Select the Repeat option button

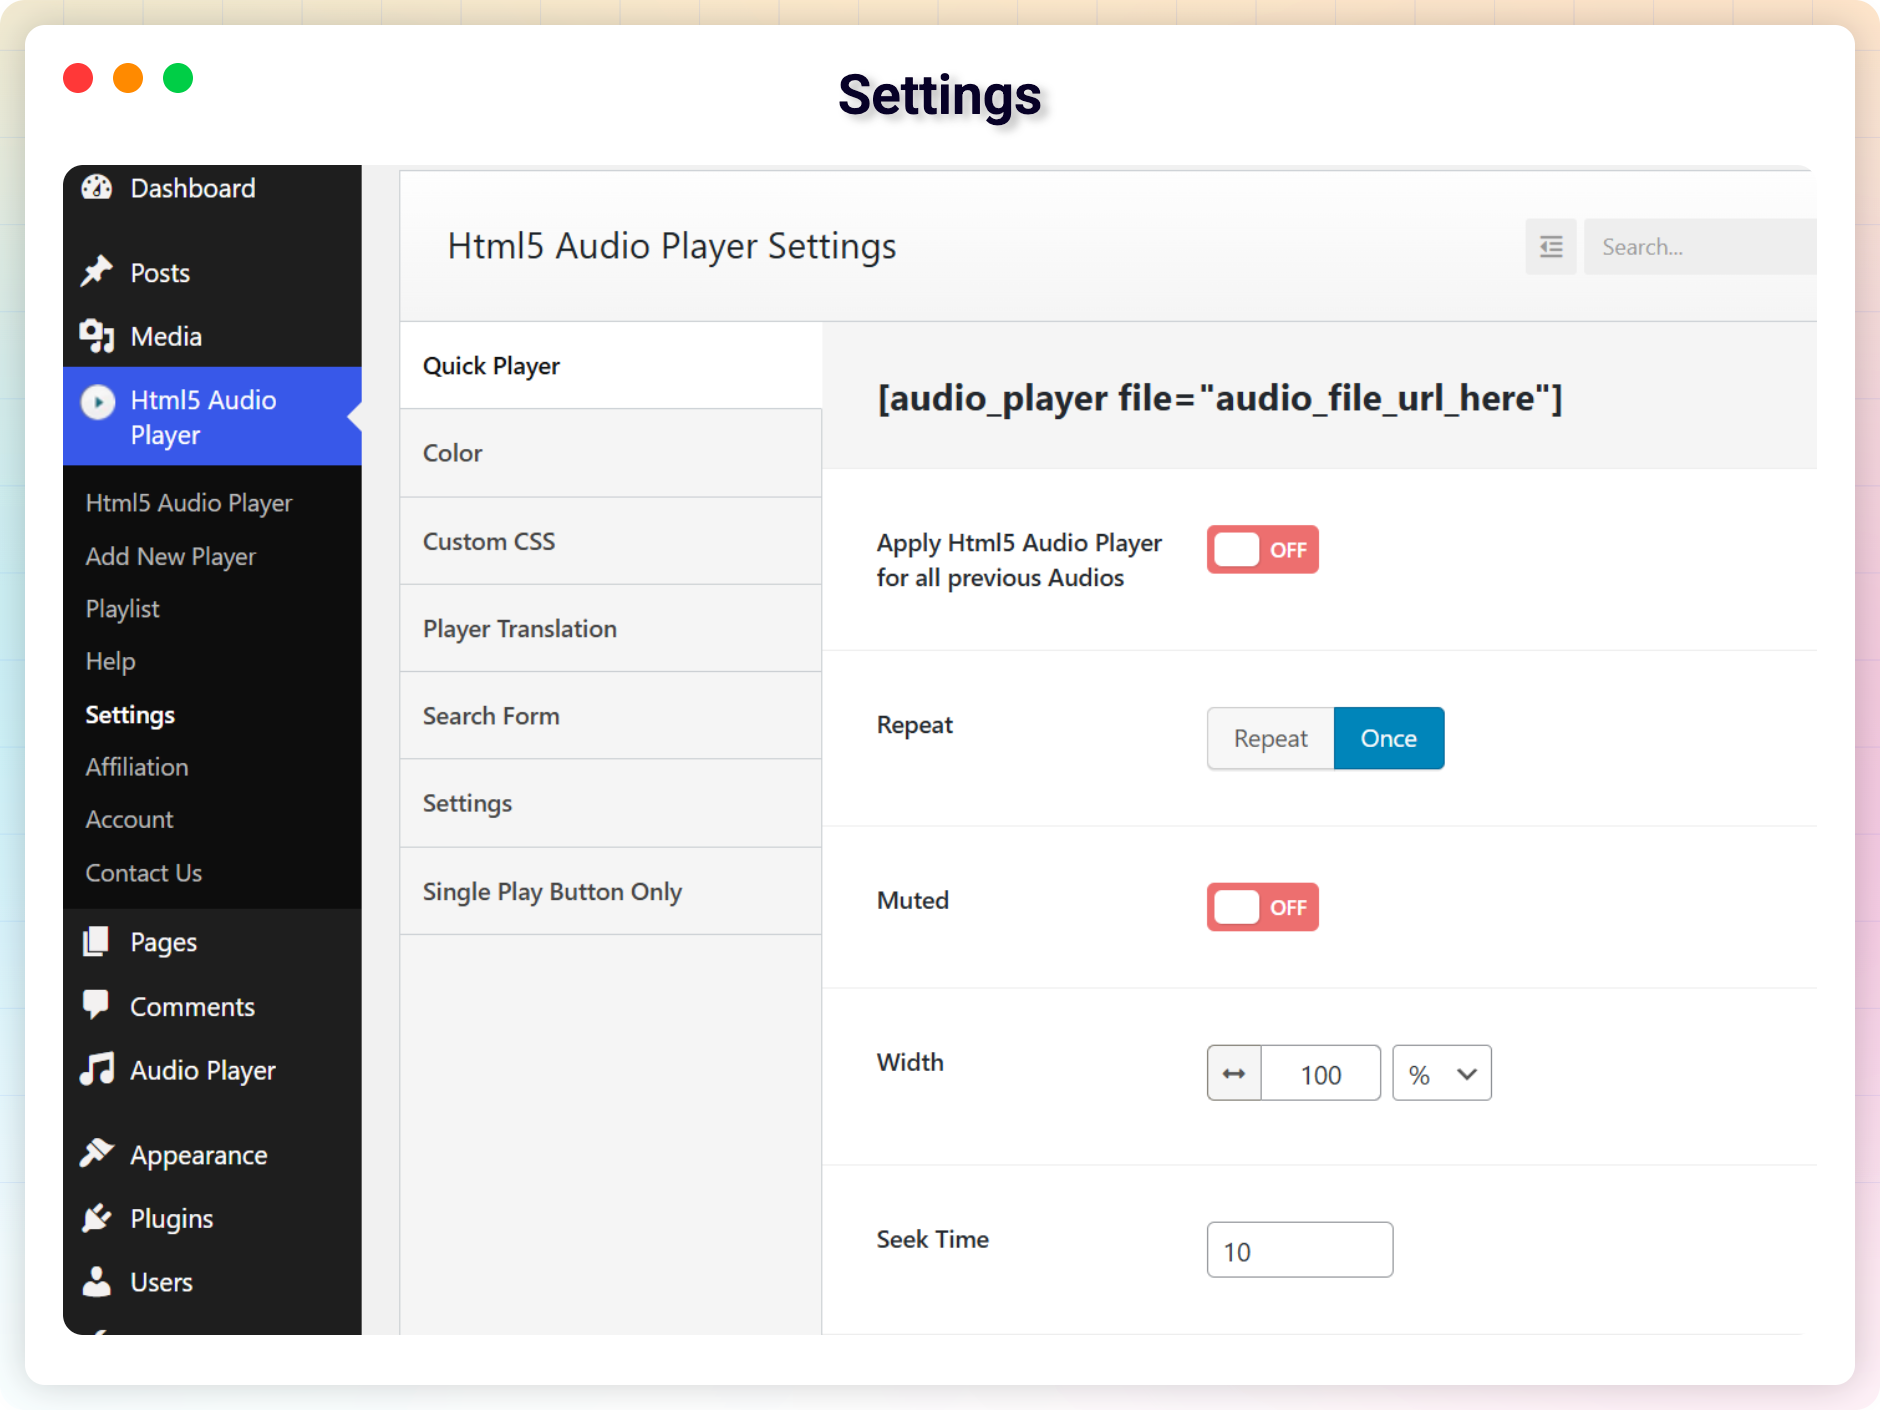(x=1270, y=738)
